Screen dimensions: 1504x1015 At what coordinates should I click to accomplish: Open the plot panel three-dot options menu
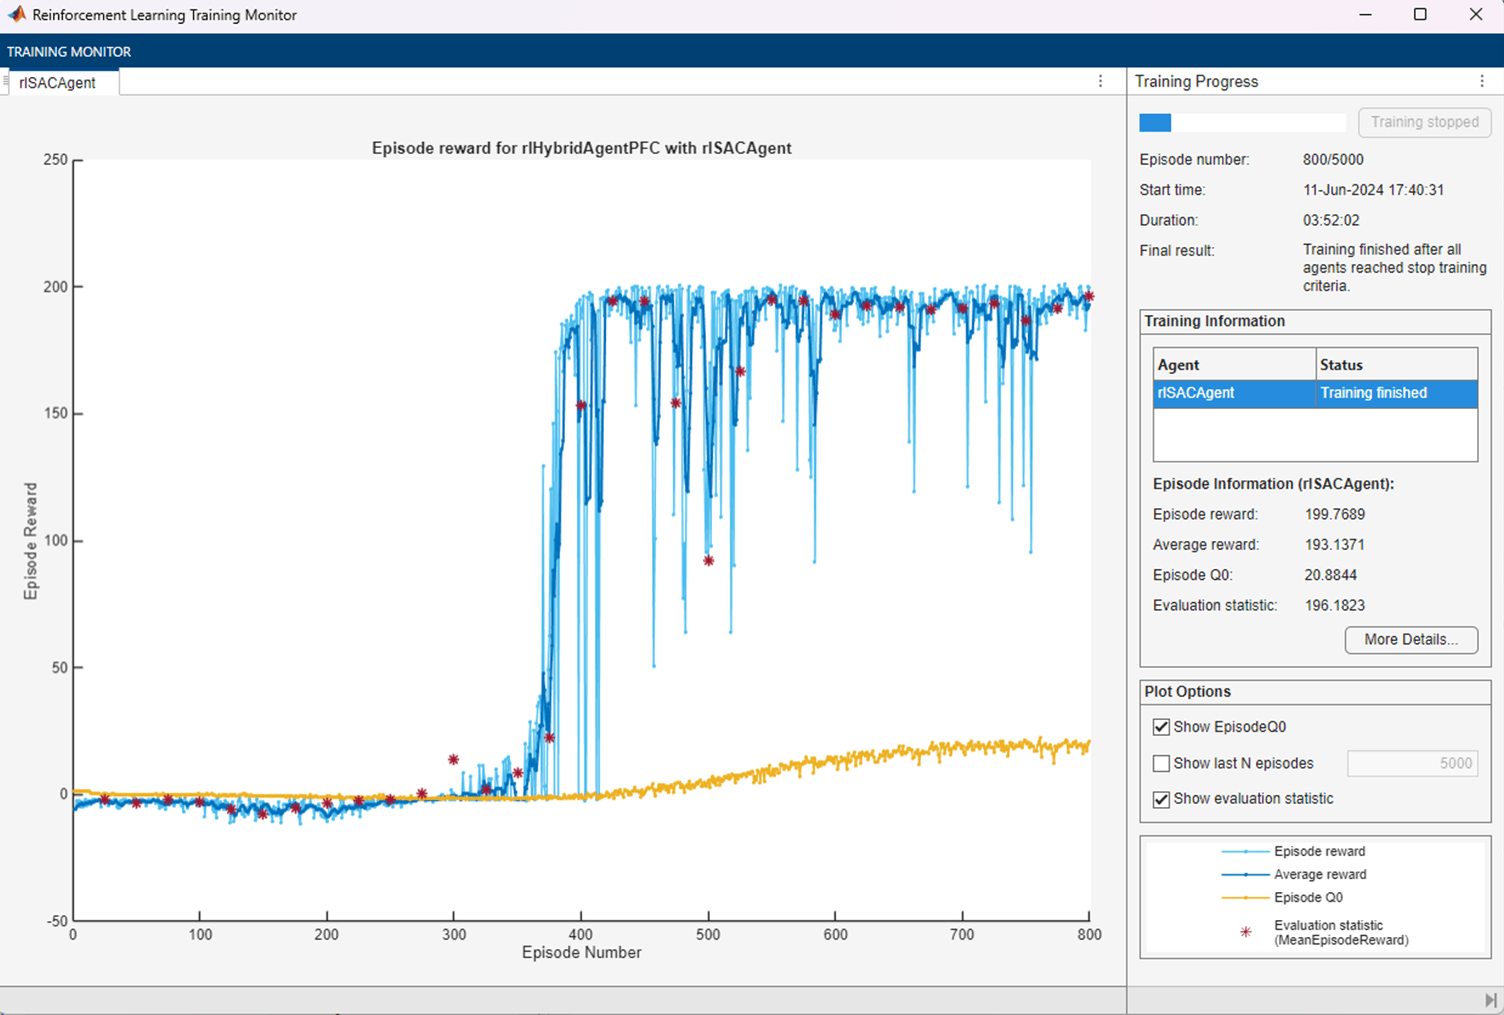1101,82
